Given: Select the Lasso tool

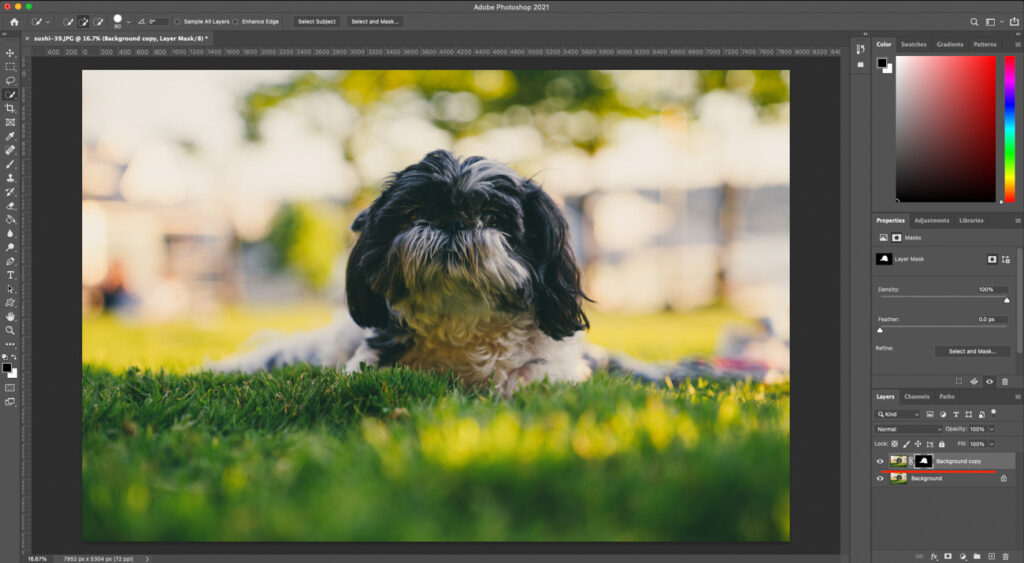Looking at the screenshot, I should [x=10, y=80].
